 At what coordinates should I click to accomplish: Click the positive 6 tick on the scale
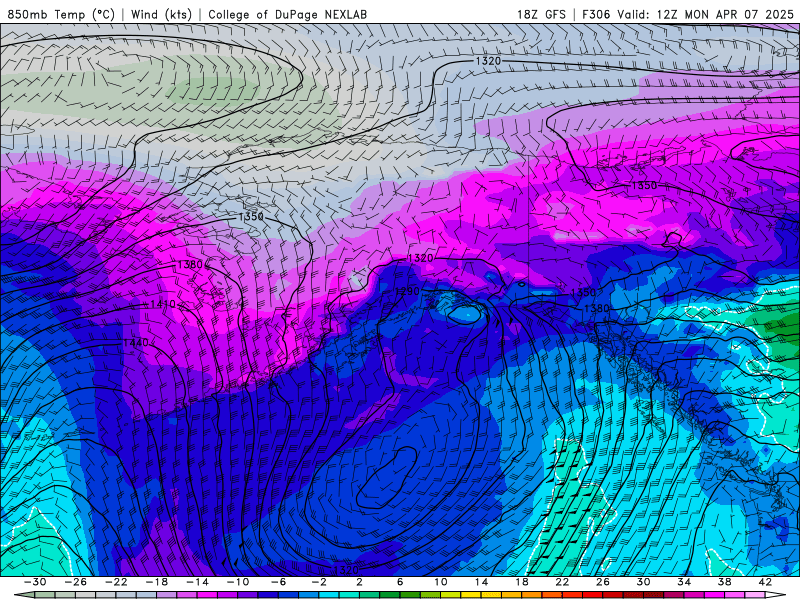(400, 582)
